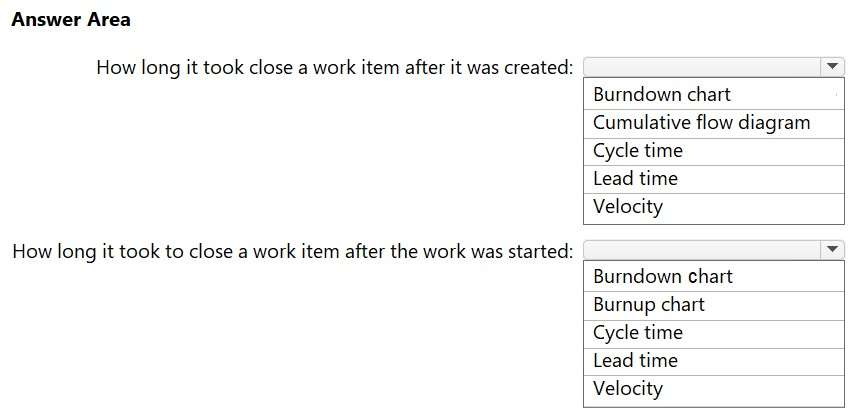The width and height of the screenshot is (860, 419).
Task: Open the first dropdown arrow for work item created
Action: (833, 67)
